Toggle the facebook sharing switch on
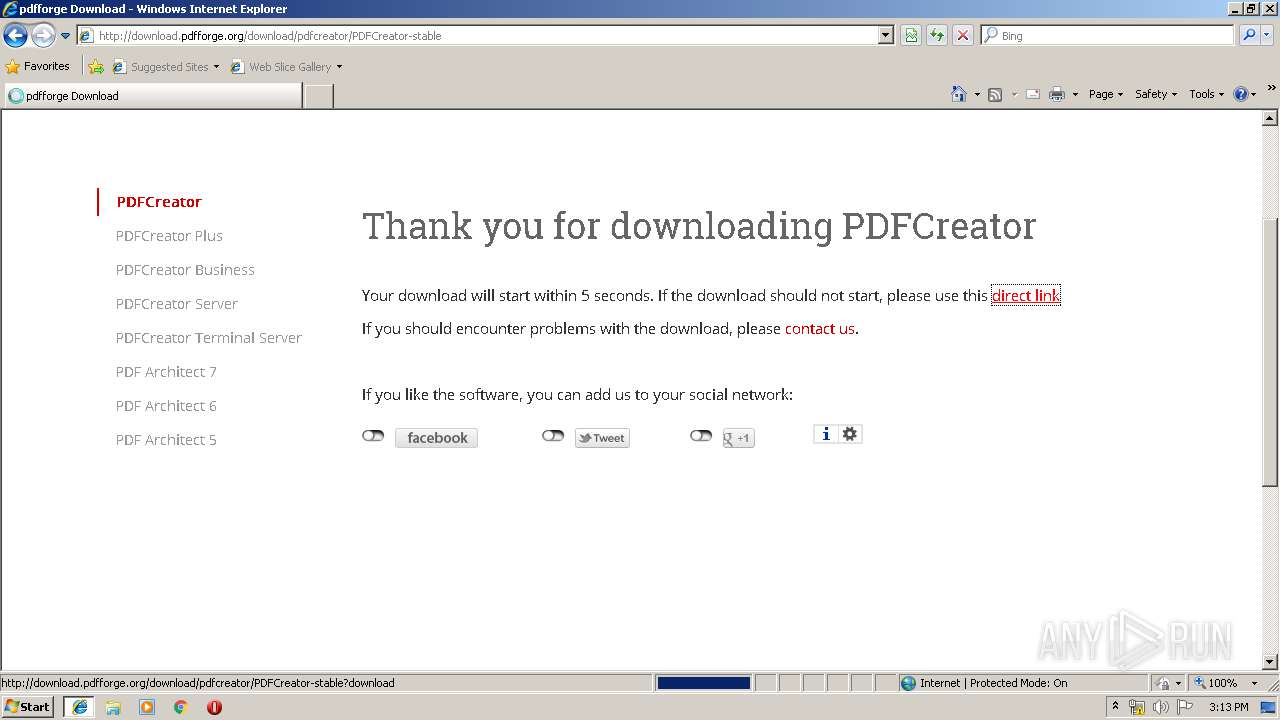 click(373, 436)
